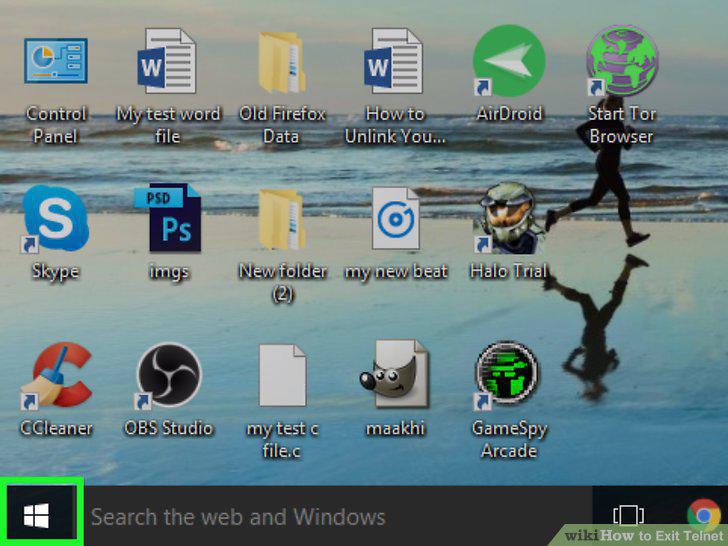728x546 pixels.
Task: Select the my test c file.c icon
Action: tap(282, 375)
